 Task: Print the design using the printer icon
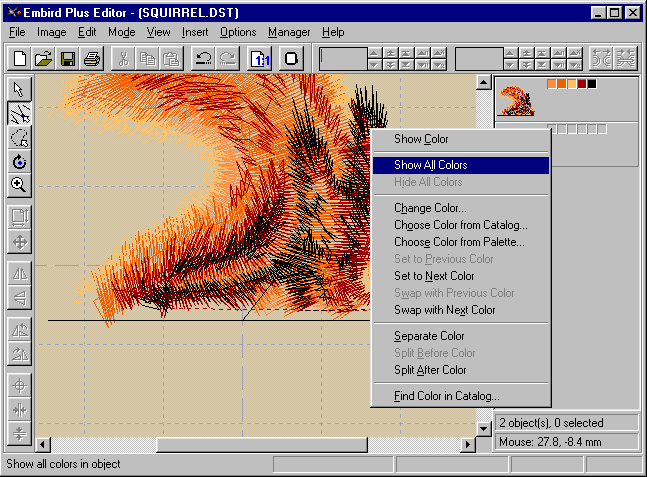click(x=92, y=59)
